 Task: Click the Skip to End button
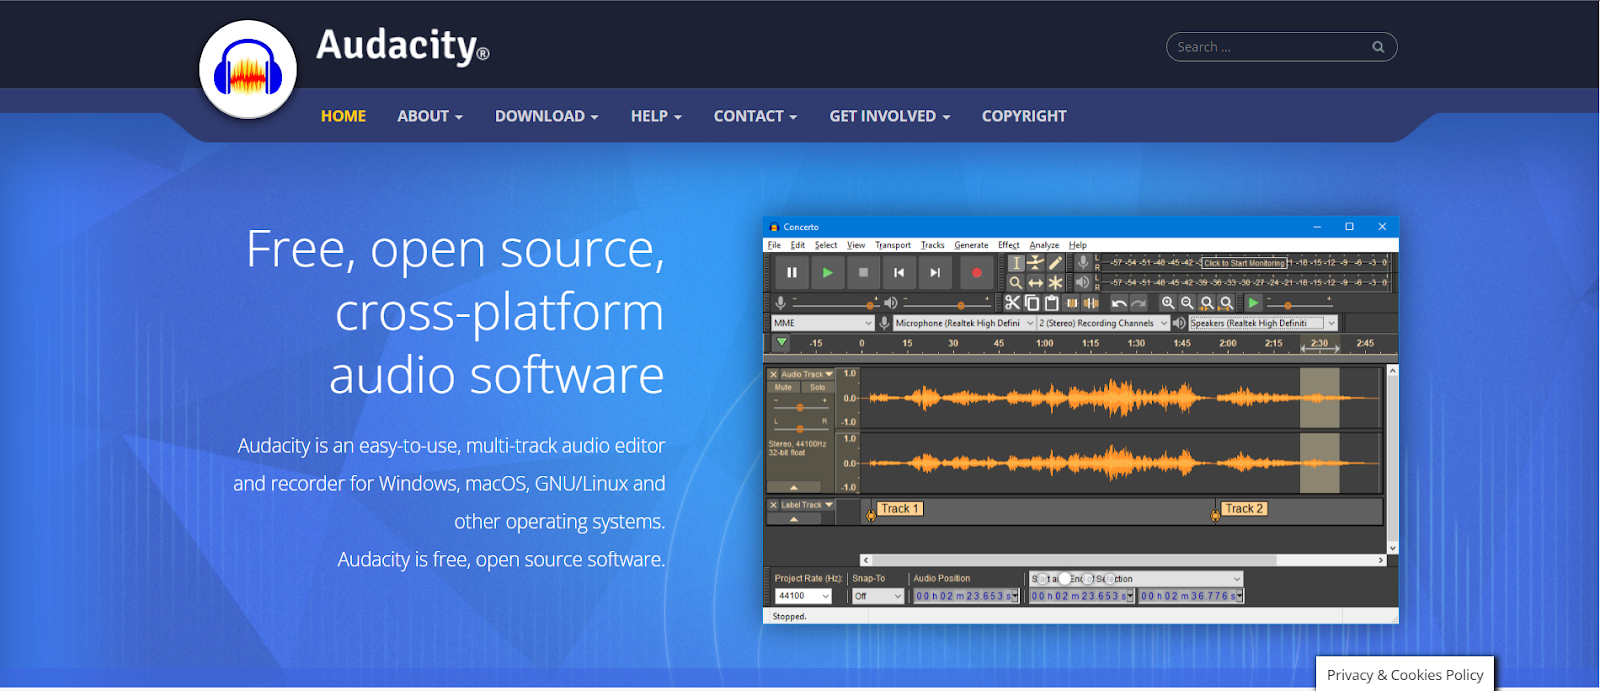(x=935, y=272)
